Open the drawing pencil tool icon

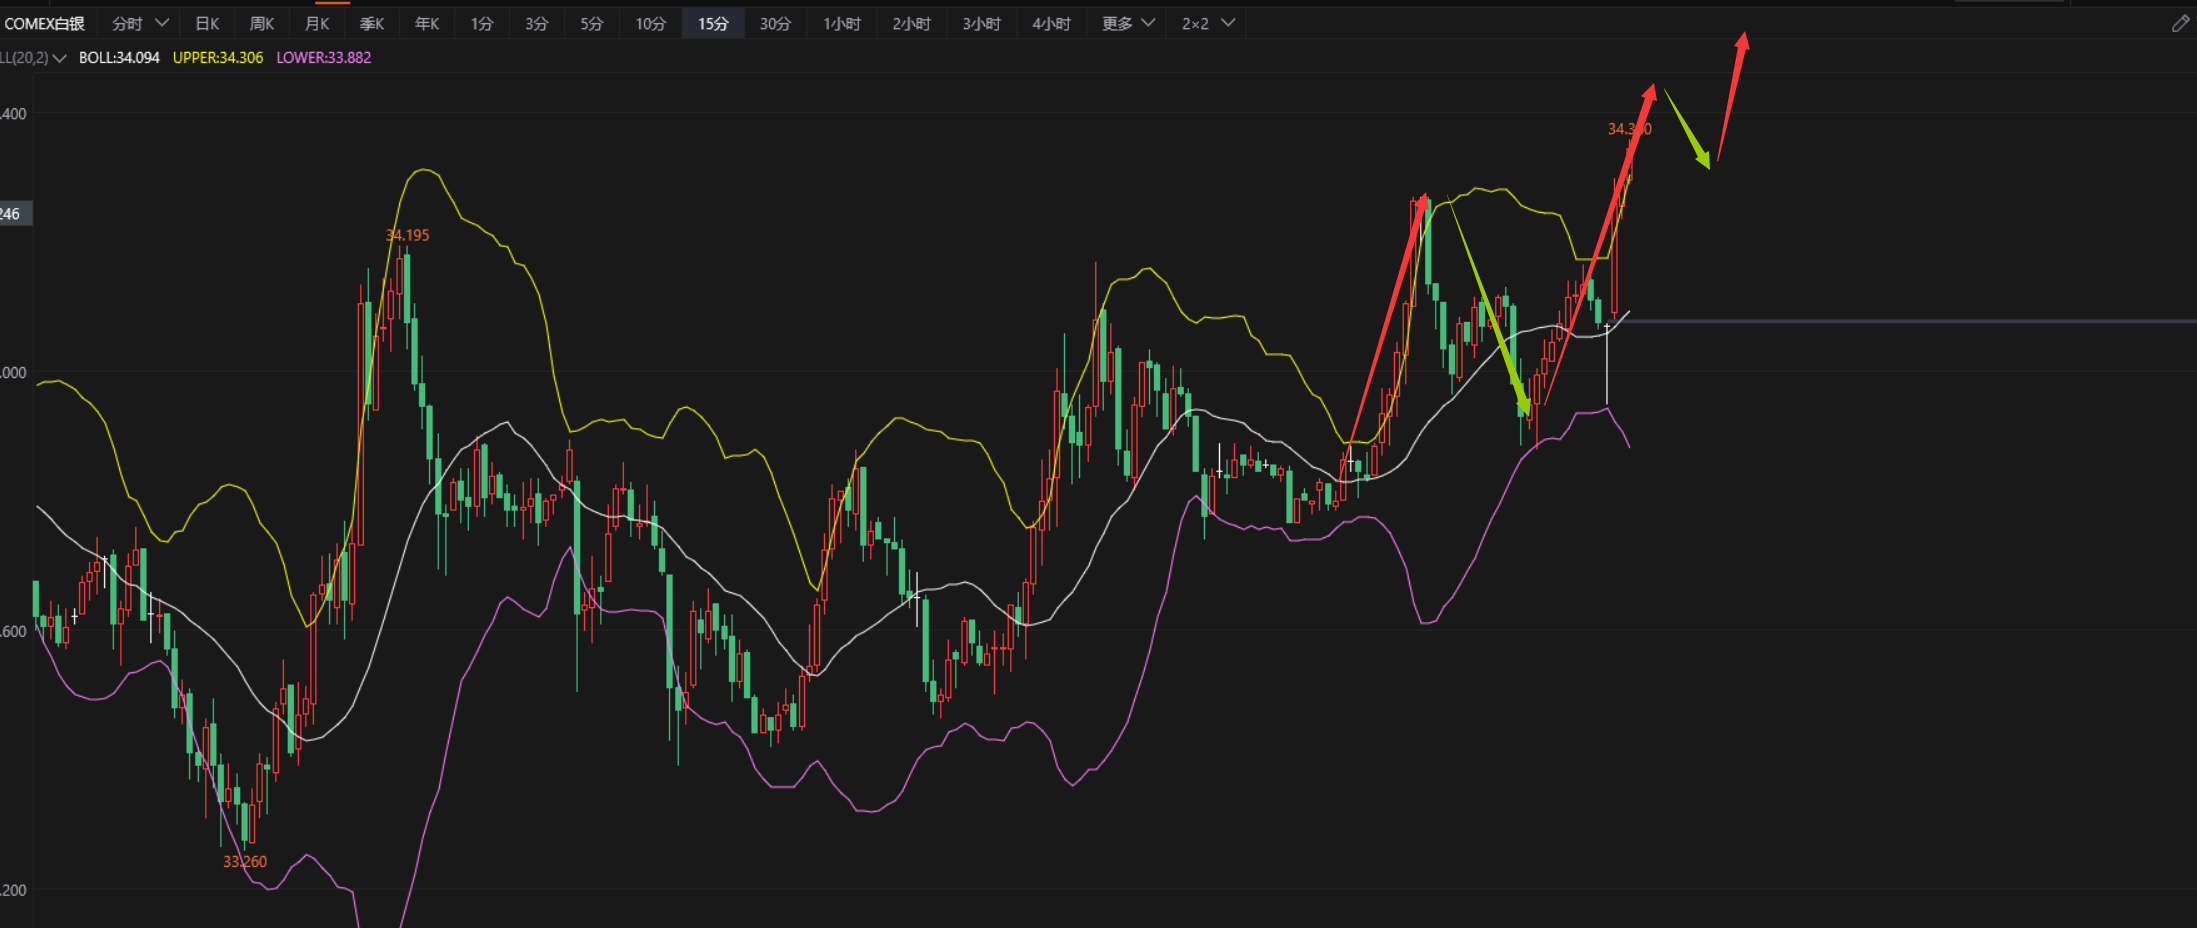[2180, 24]
